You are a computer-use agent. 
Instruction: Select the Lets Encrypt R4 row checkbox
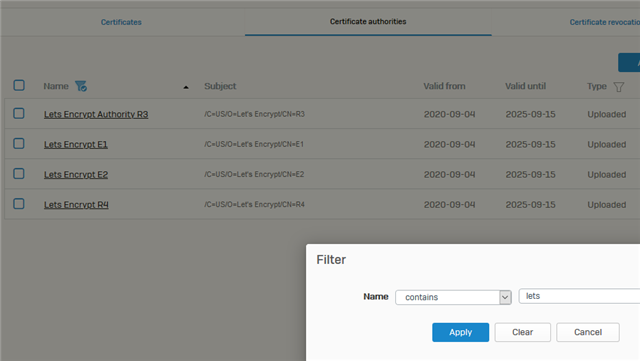(x=19, y=204)
